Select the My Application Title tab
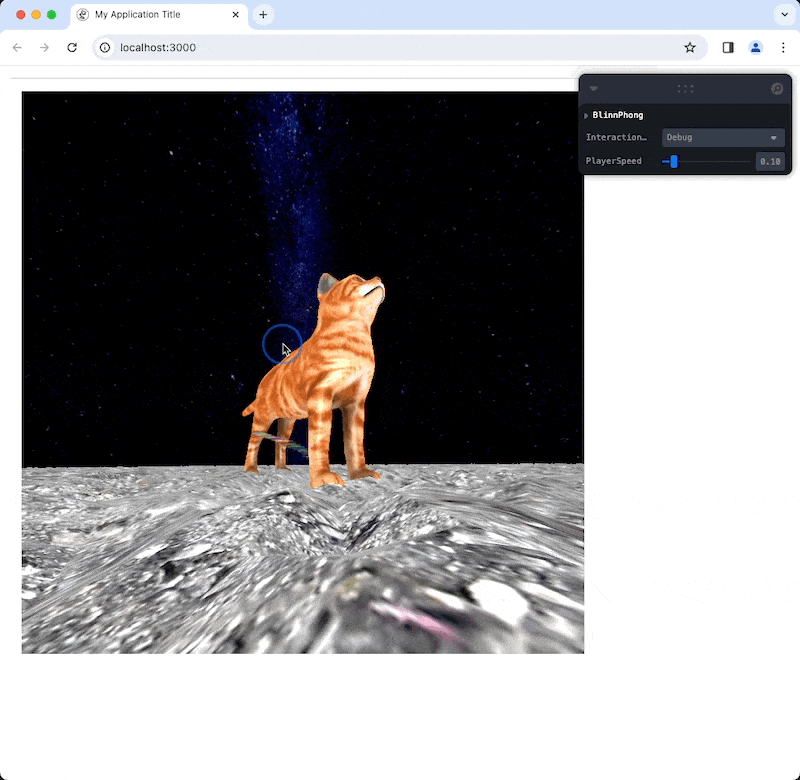This screenshot has height=780, width=800. tap(150, 15)
